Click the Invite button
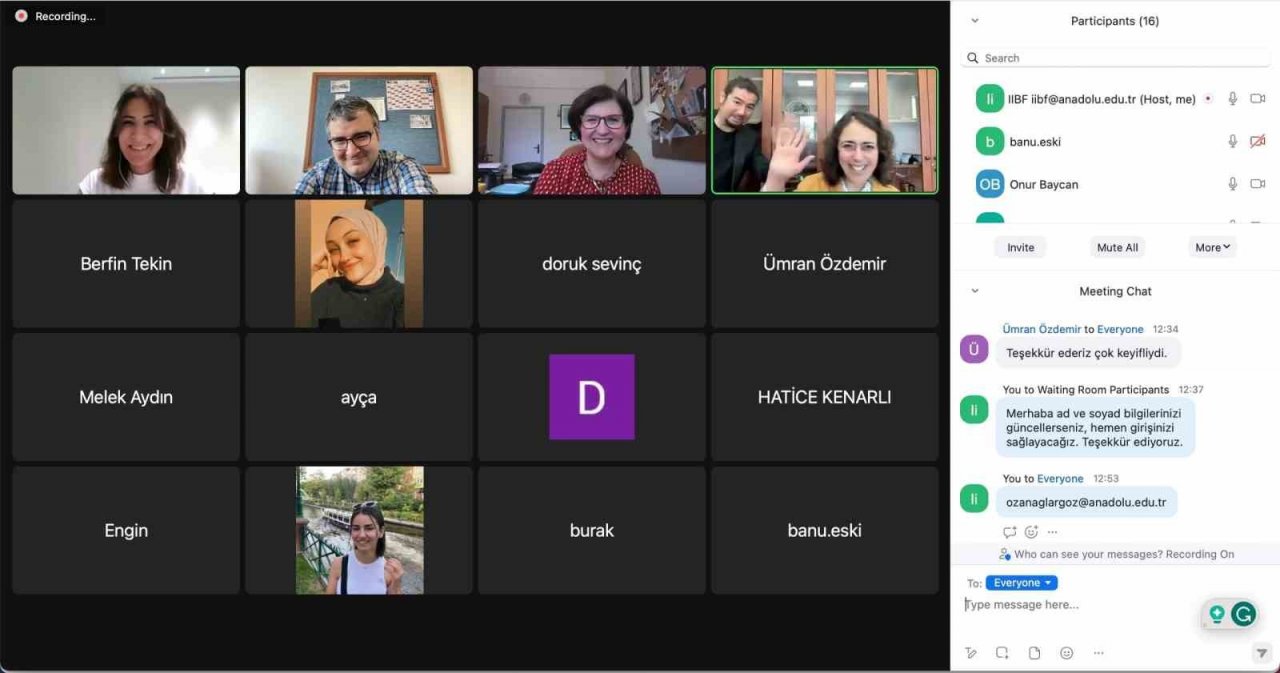1280x673 pixels. click(1020, 247)
